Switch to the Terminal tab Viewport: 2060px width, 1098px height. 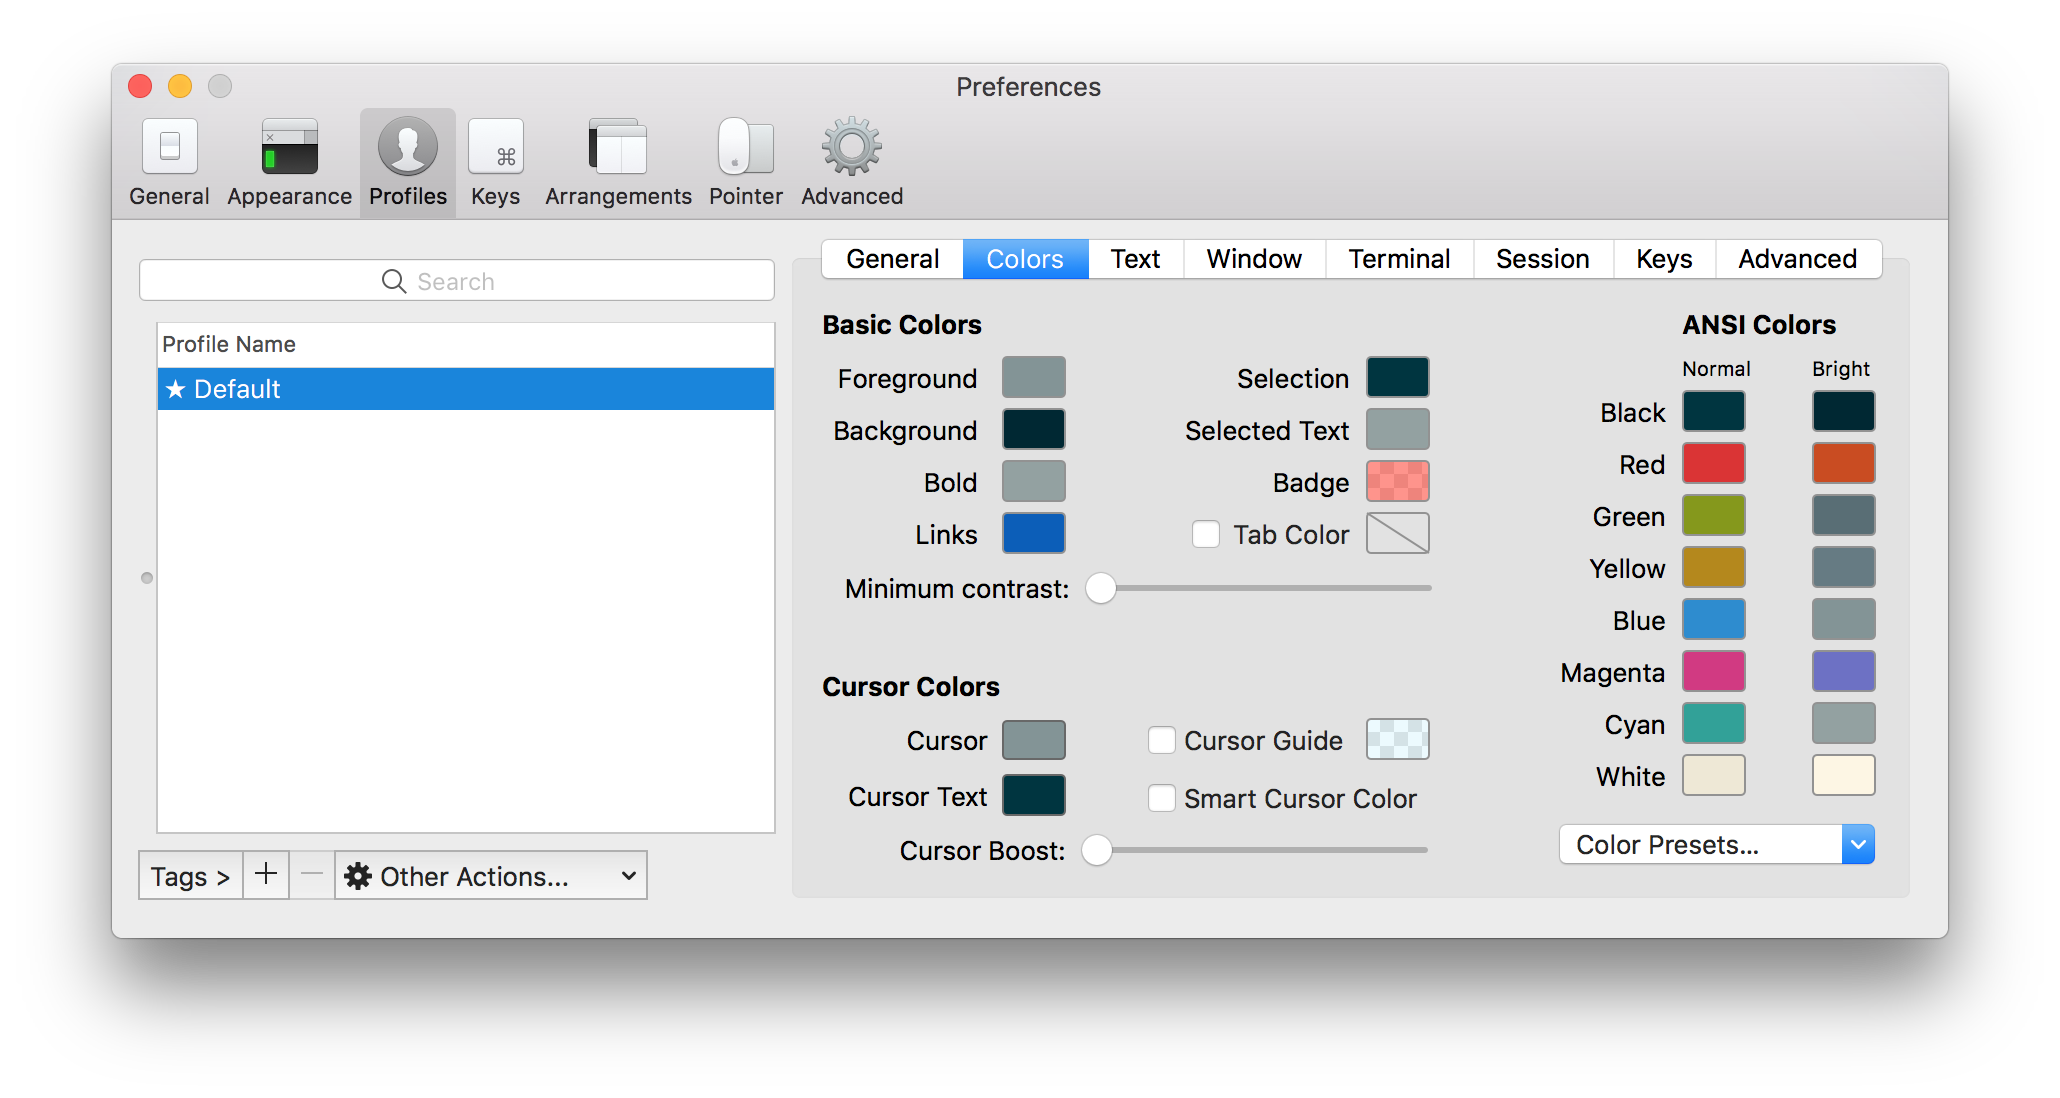click(1398, 259)
